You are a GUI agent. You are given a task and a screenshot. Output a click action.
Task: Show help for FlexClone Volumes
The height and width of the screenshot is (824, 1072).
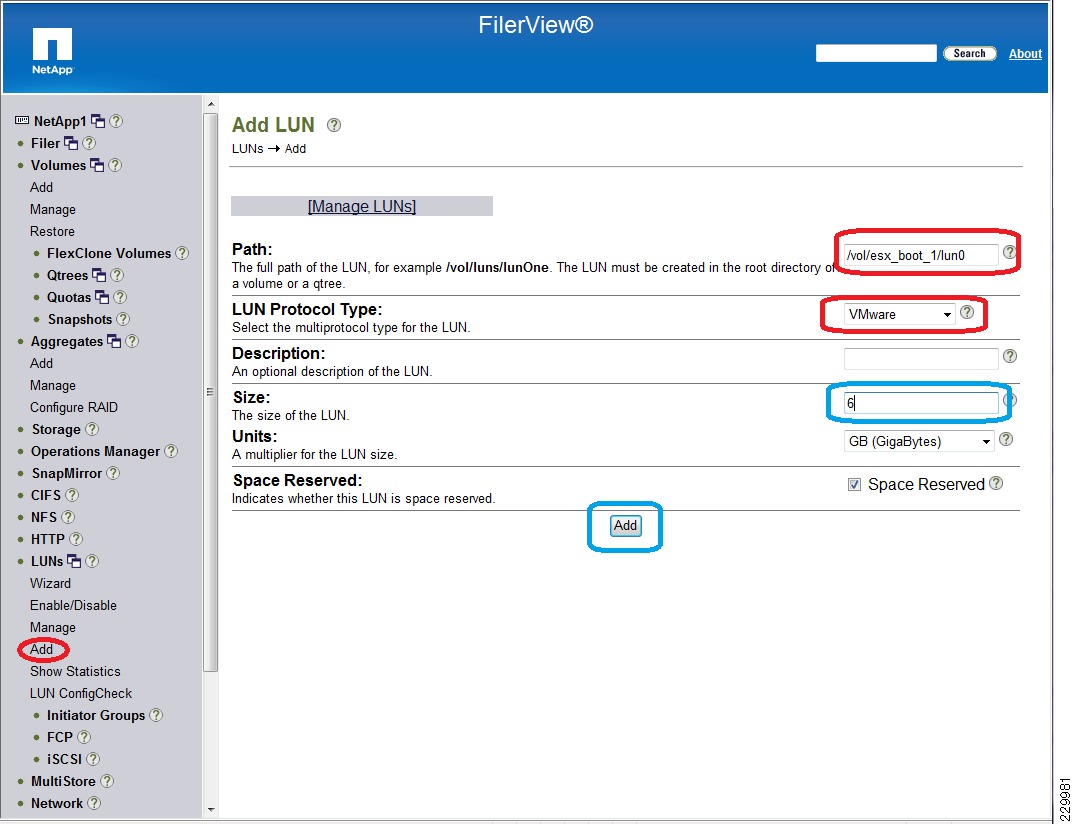coord(182,253)
